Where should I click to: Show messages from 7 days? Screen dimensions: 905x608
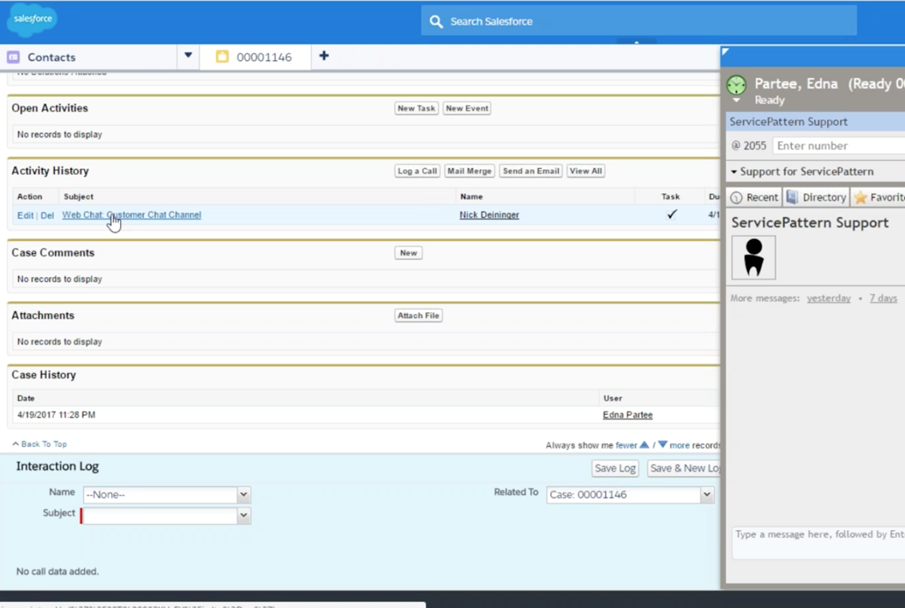pyautogui.click(x=883, y=298)
